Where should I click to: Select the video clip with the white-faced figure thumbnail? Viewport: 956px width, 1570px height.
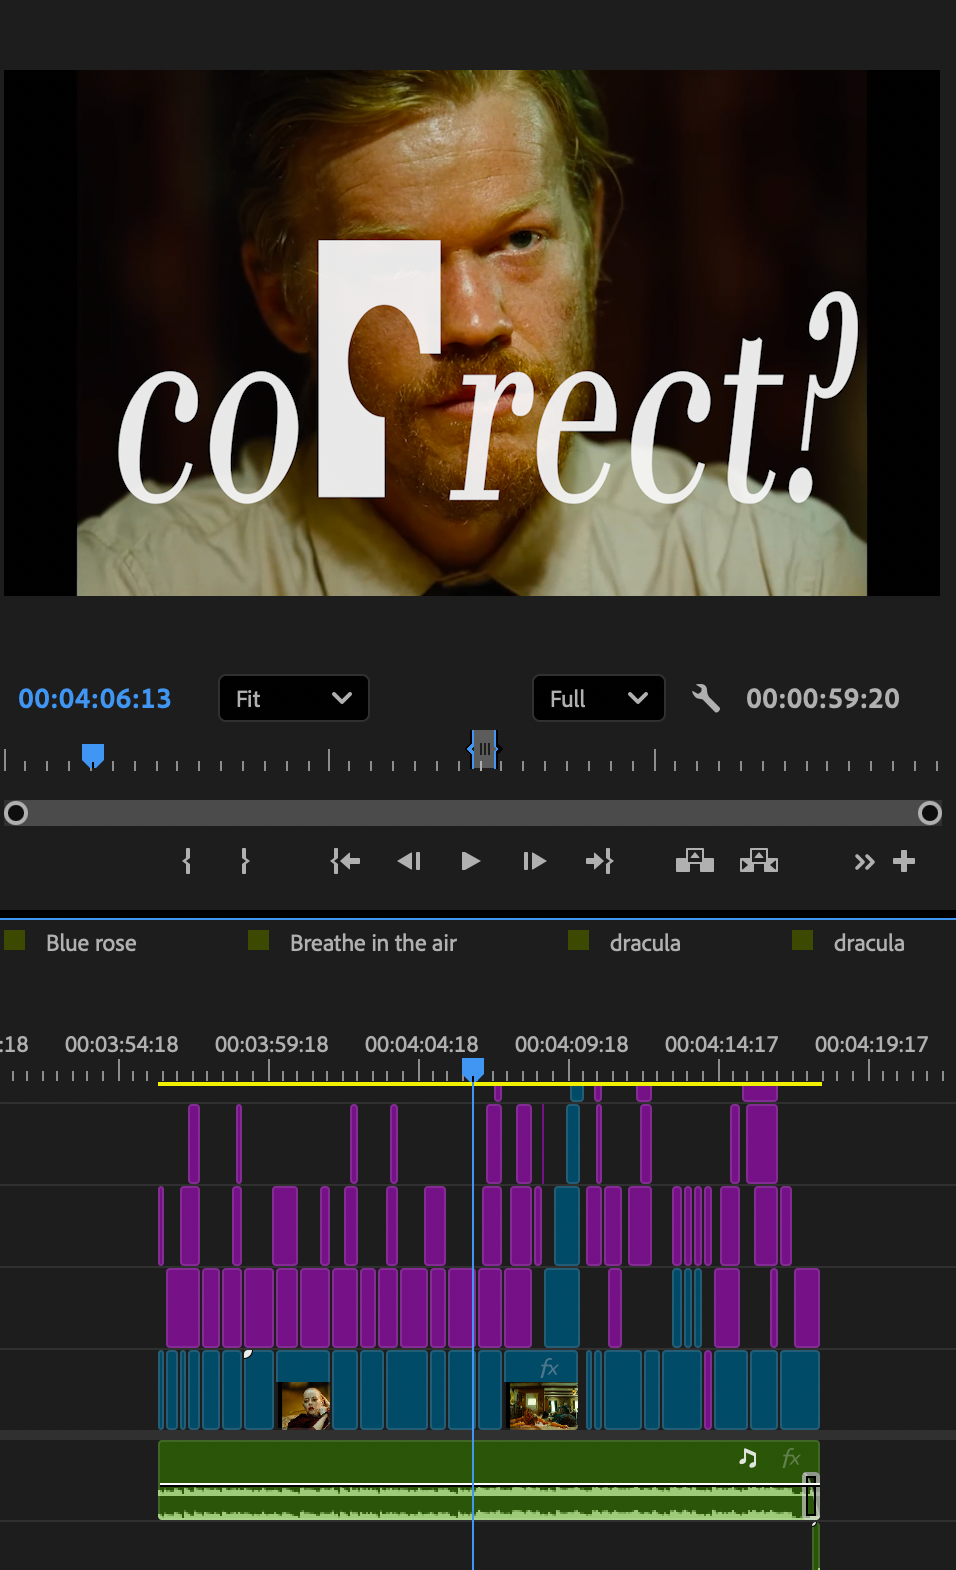303,1390
